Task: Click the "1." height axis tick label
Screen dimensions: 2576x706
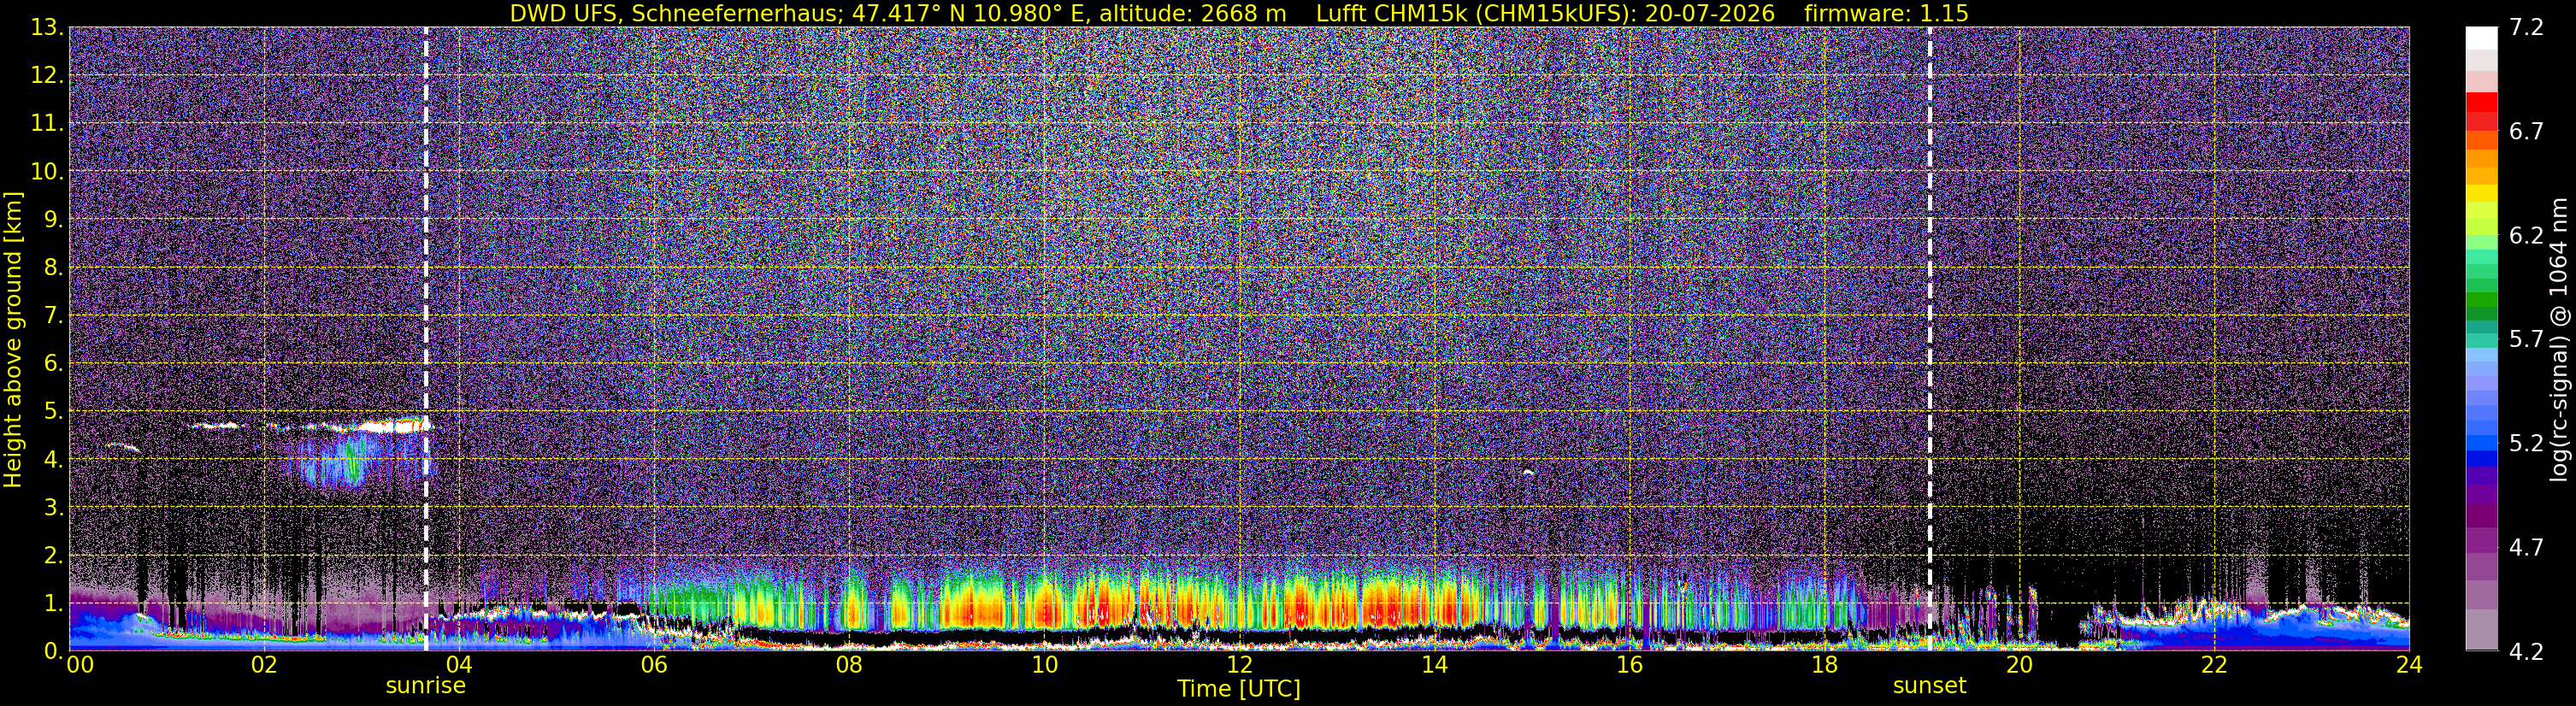Action: [x=52, y=603]
